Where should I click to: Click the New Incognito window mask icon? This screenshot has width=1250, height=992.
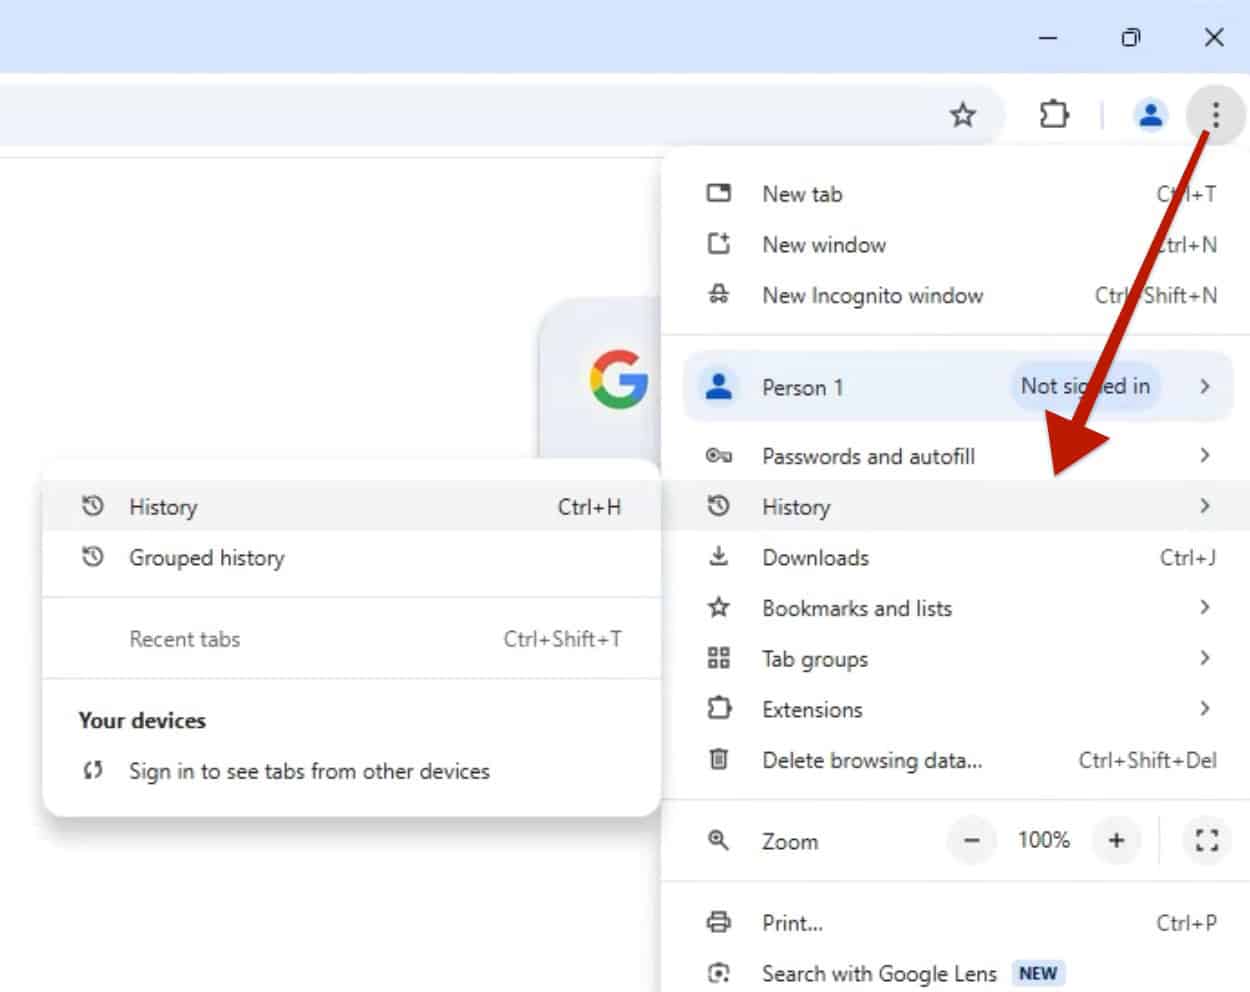(x=718, y=295)
